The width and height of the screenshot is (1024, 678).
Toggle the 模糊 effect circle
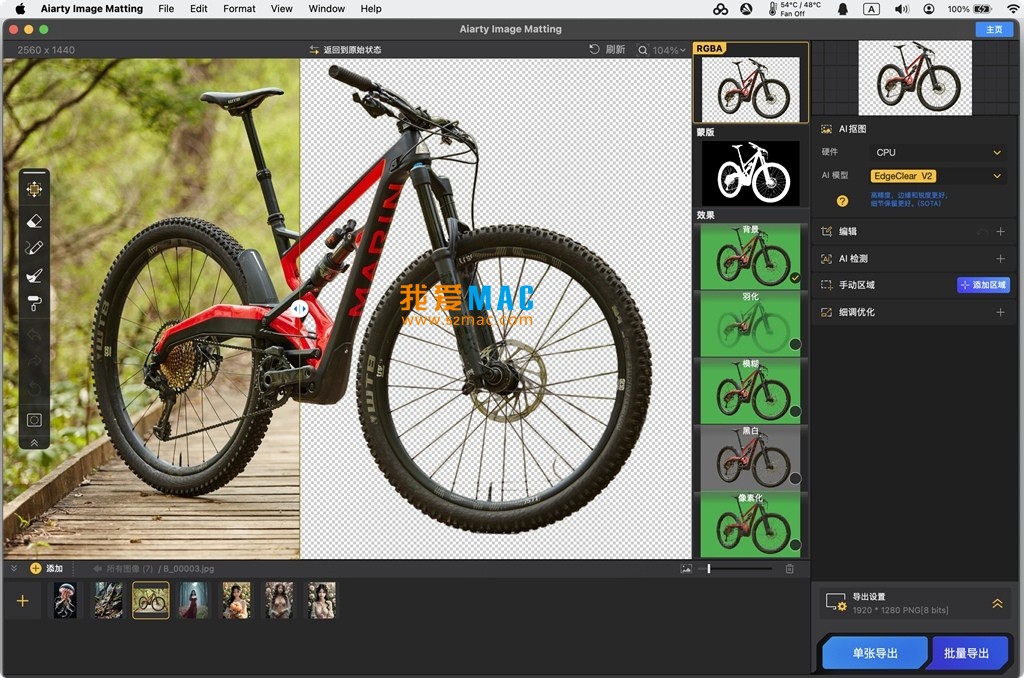click(795, 412)
